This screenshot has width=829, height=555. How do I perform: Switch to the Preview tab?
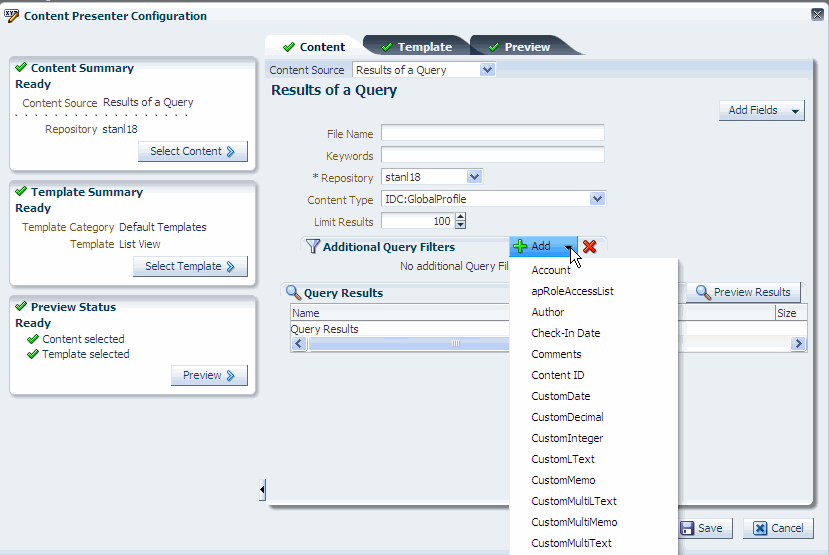519,47
